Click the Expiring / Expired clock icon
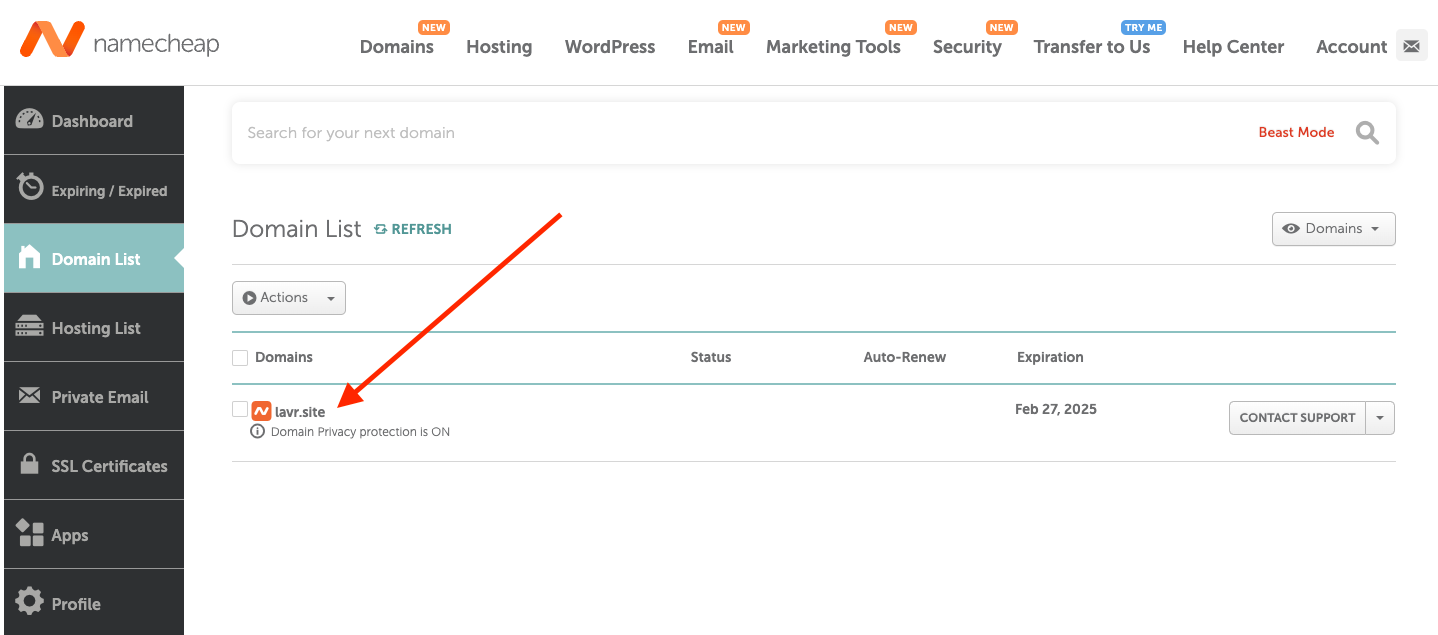The width and height of the screenshot is (1438, 635). pos(30,187)
